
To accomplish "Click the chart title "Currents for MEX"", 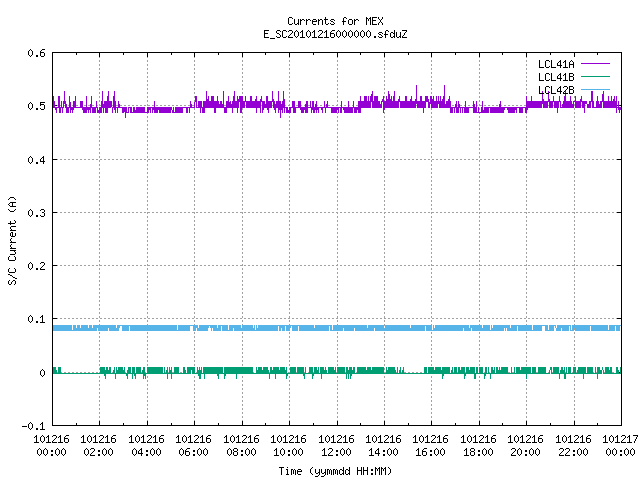I will pyautogui.click(x=335, y=21).
